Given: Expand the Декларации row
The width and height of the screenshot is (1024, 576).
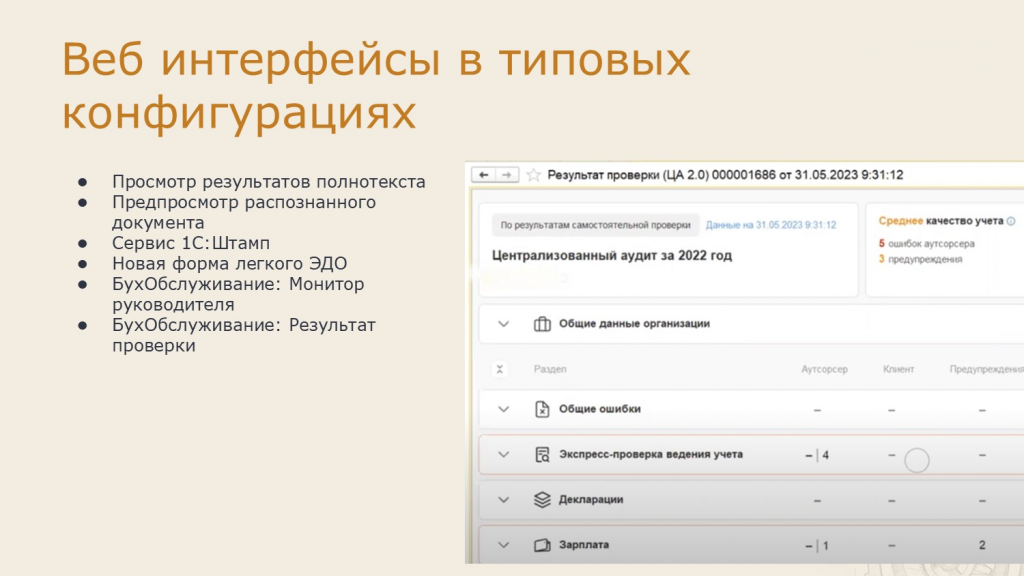Looking at the screenshot, I should [x=504, y=500].
